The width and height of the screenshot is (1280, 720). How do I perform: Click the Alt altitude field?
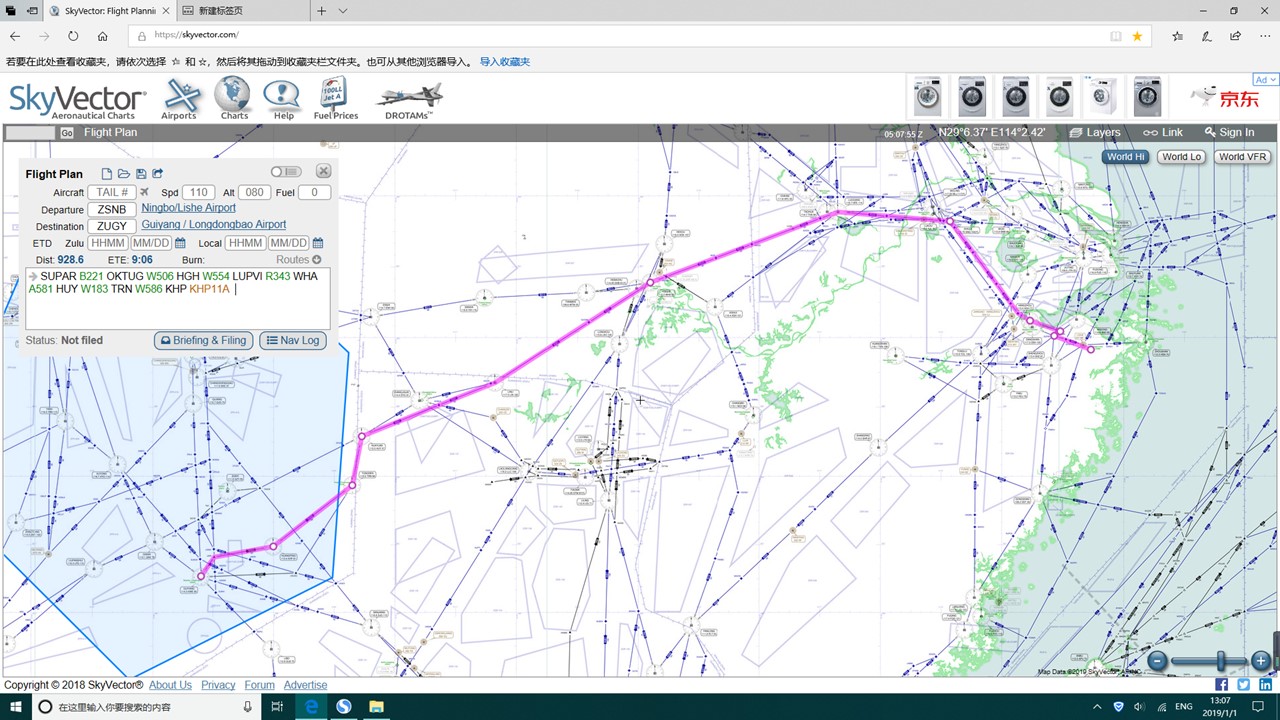[254, 193]
